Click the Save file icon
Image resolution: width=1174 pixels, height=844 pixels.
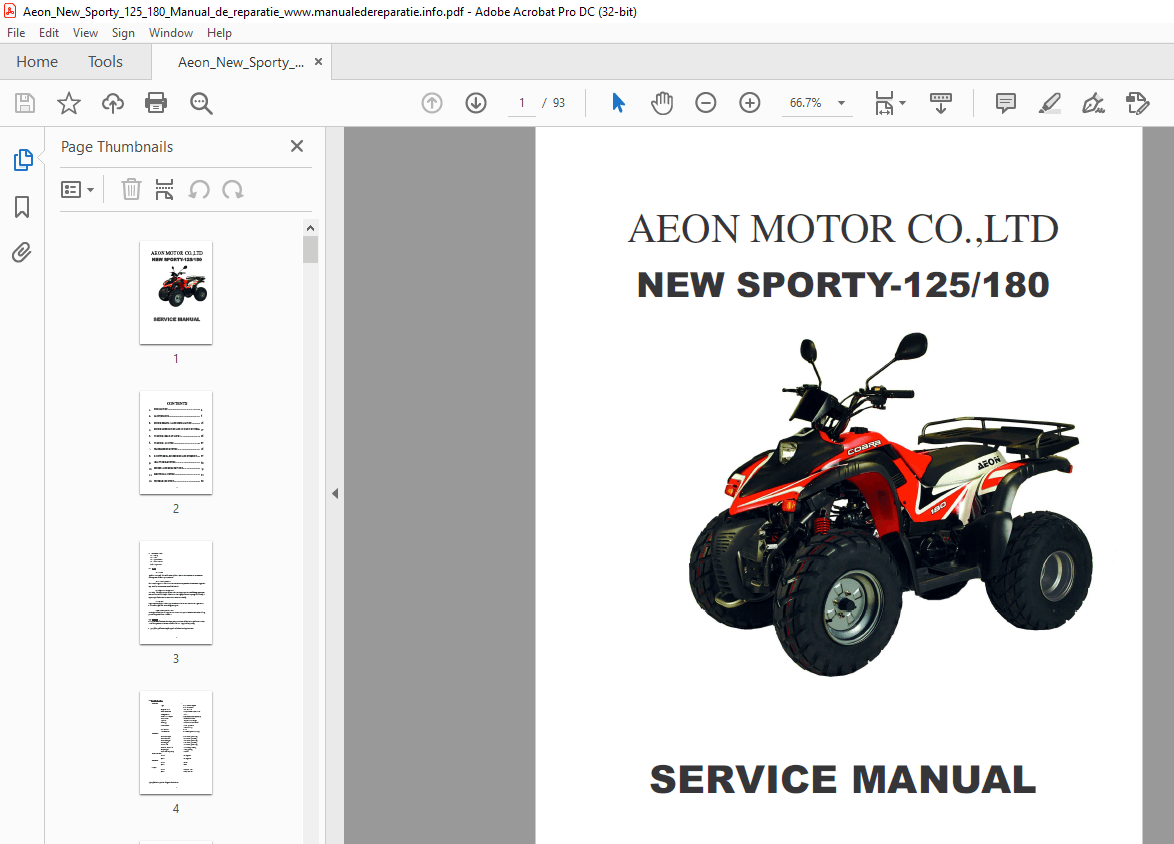[x=25, y=103]
